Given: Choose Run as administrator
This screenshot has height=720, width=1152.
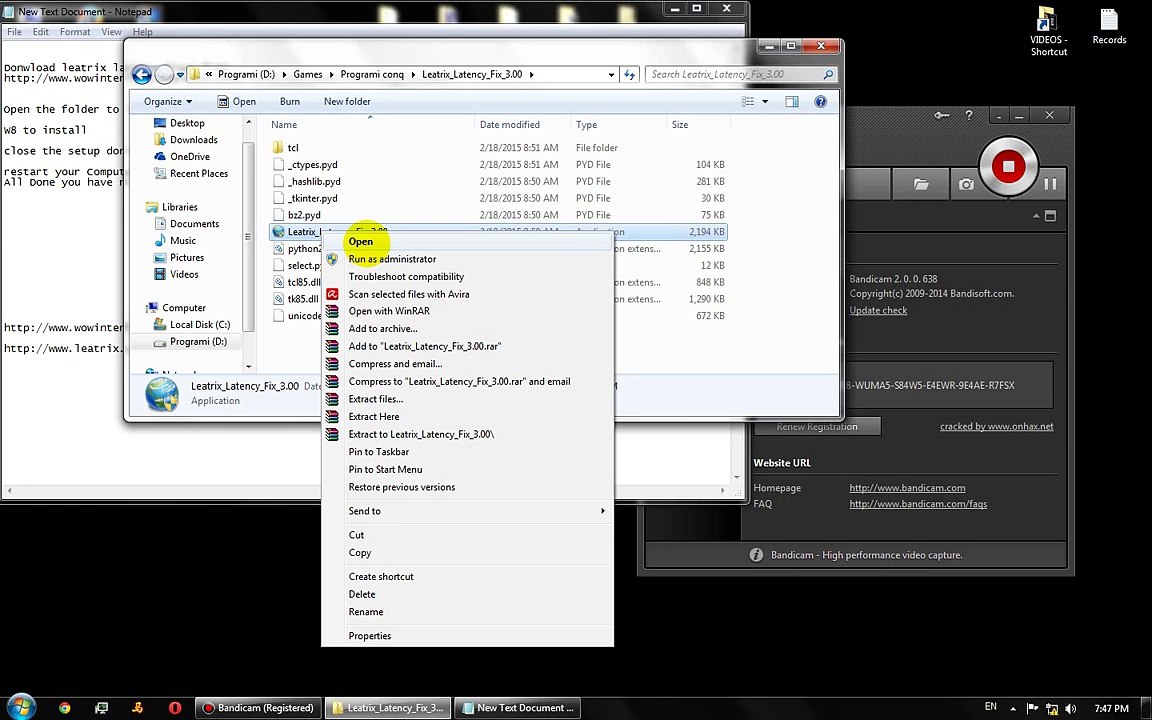Looking at the screenshot, I should tap(467, 259).
